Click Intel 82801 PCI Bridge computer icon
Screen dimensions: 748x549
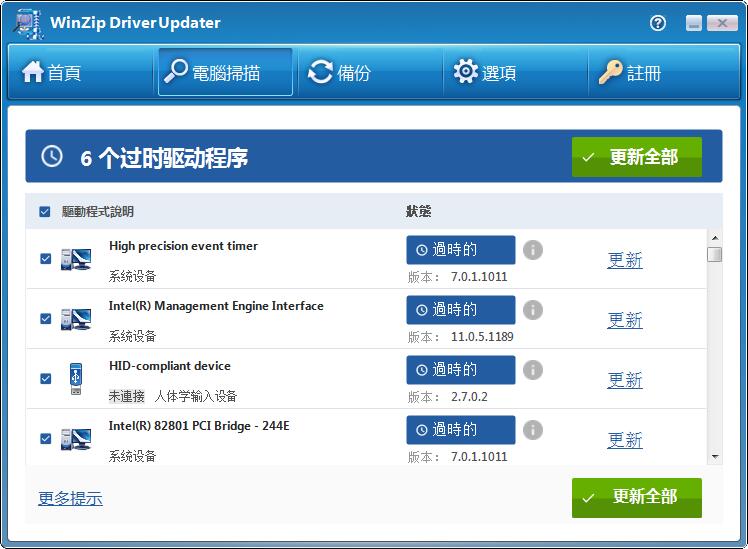coord(76,439)
